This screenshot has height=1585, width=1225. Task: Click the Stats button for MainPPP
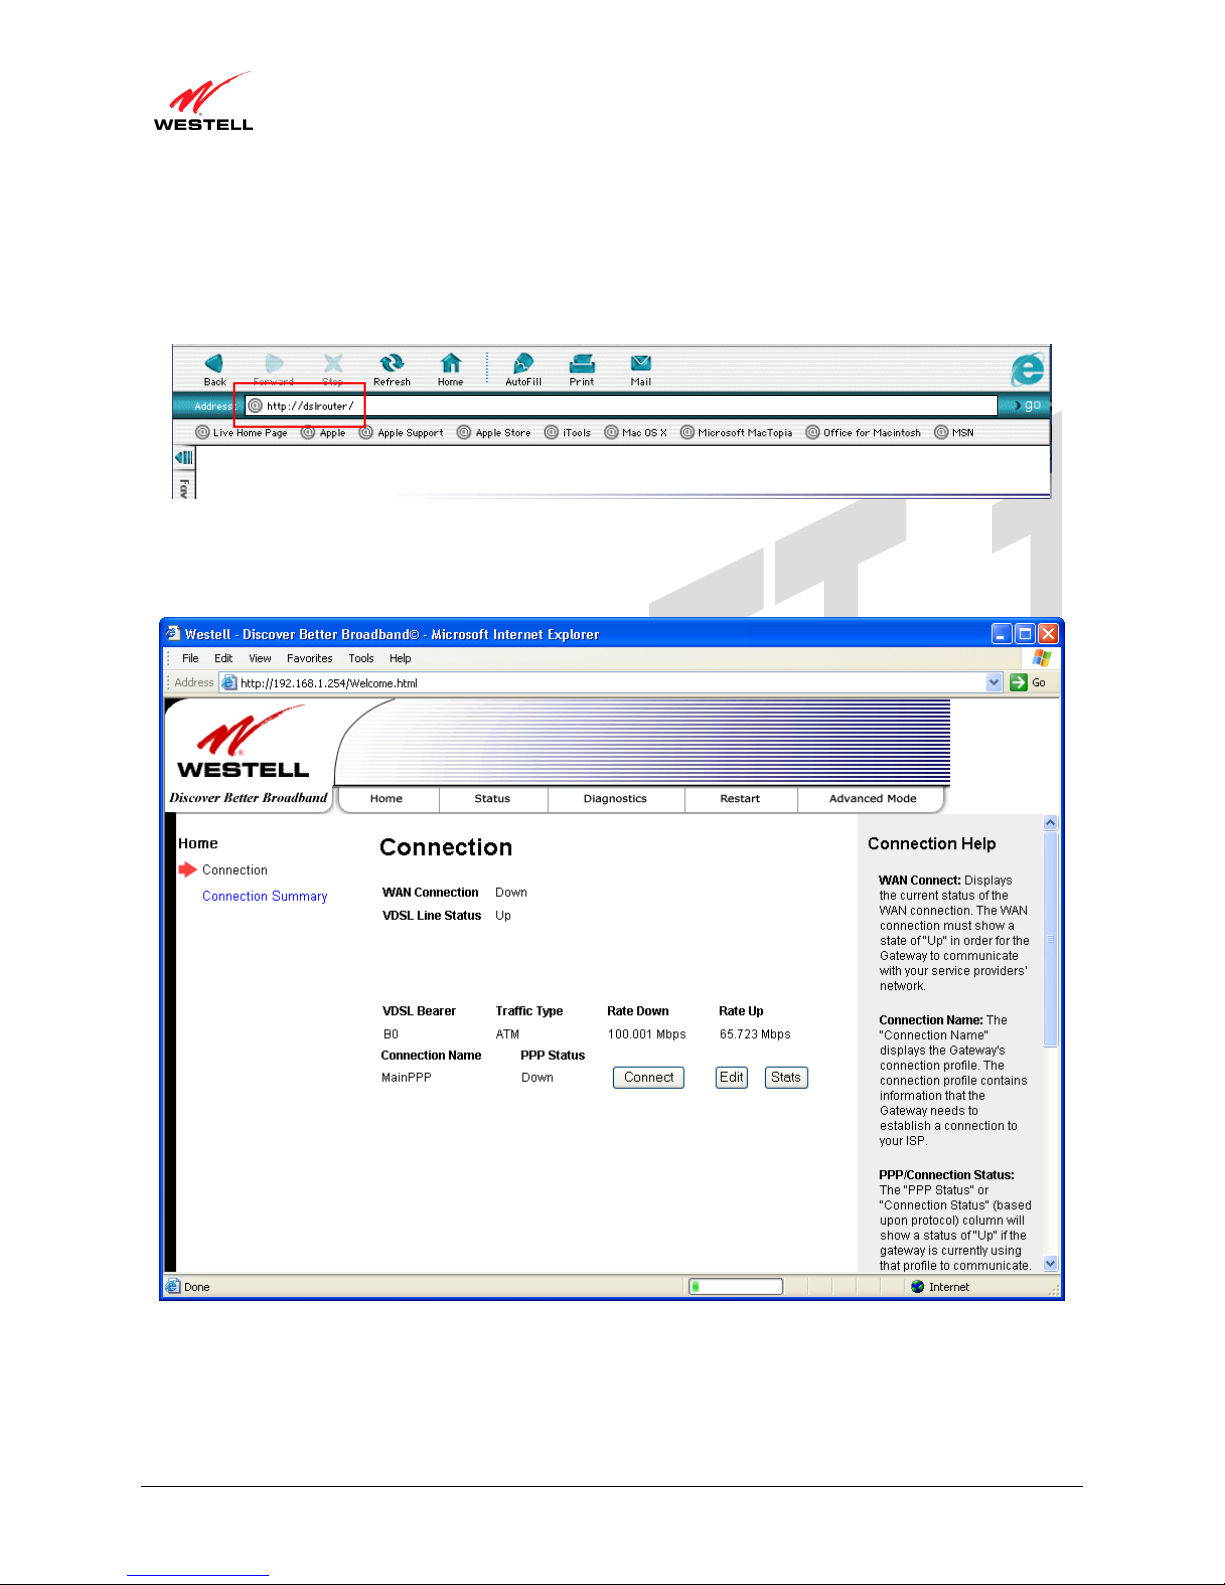(786, 1078)
